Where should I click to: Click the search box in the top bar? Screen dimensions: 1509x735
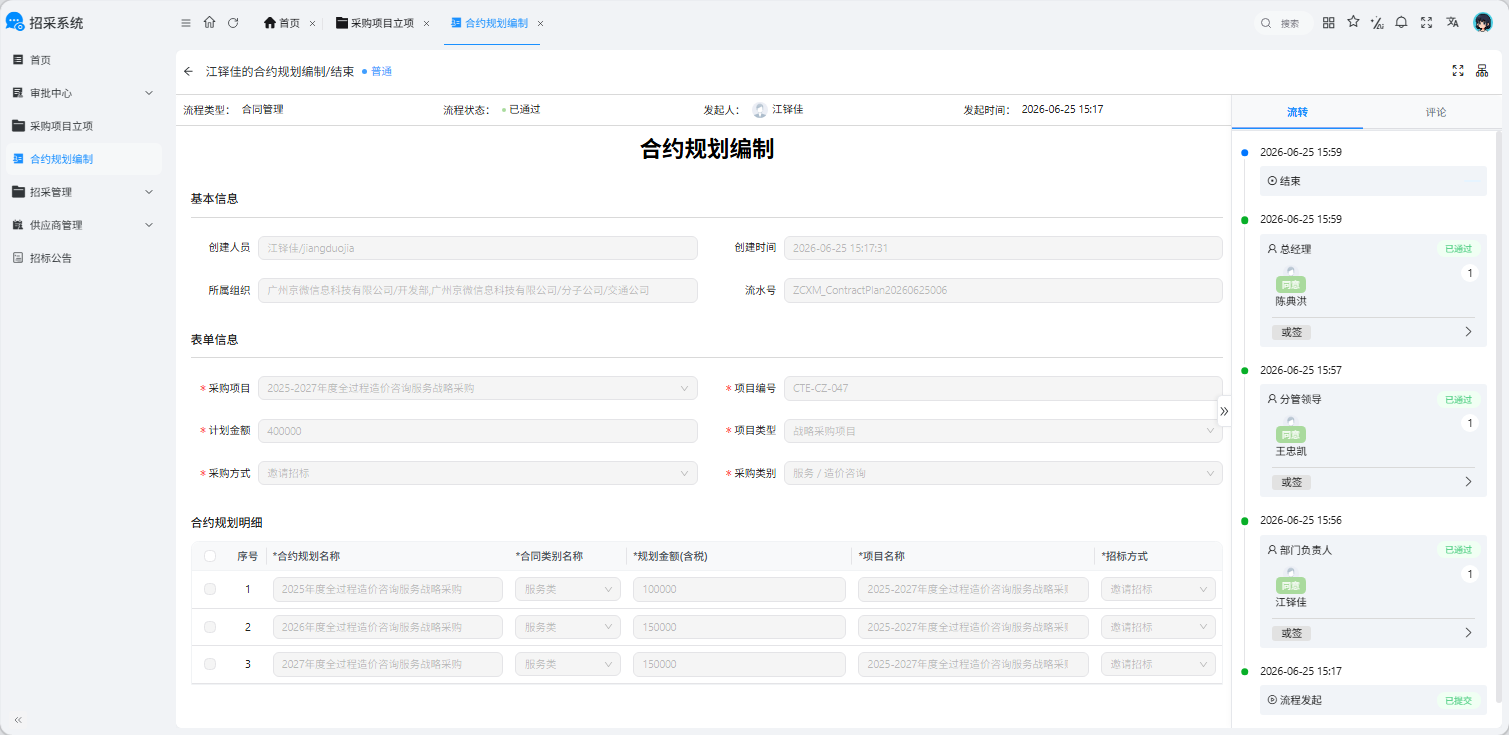(1285, 22)
